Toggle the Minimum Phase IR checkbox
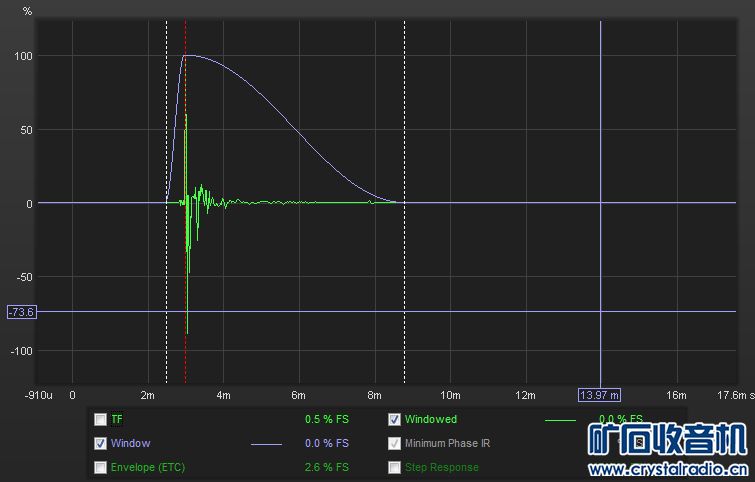755x482 pixels. click(x=394, y=443)
